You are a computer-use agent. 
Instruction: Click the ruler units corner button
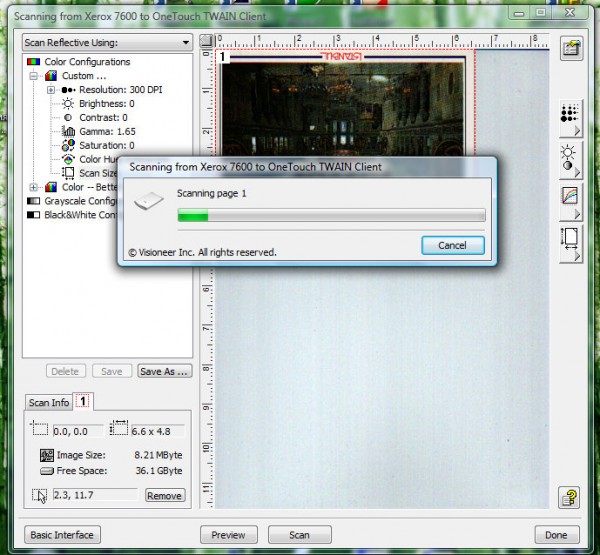pyautogui.click(x=206, y=41)
